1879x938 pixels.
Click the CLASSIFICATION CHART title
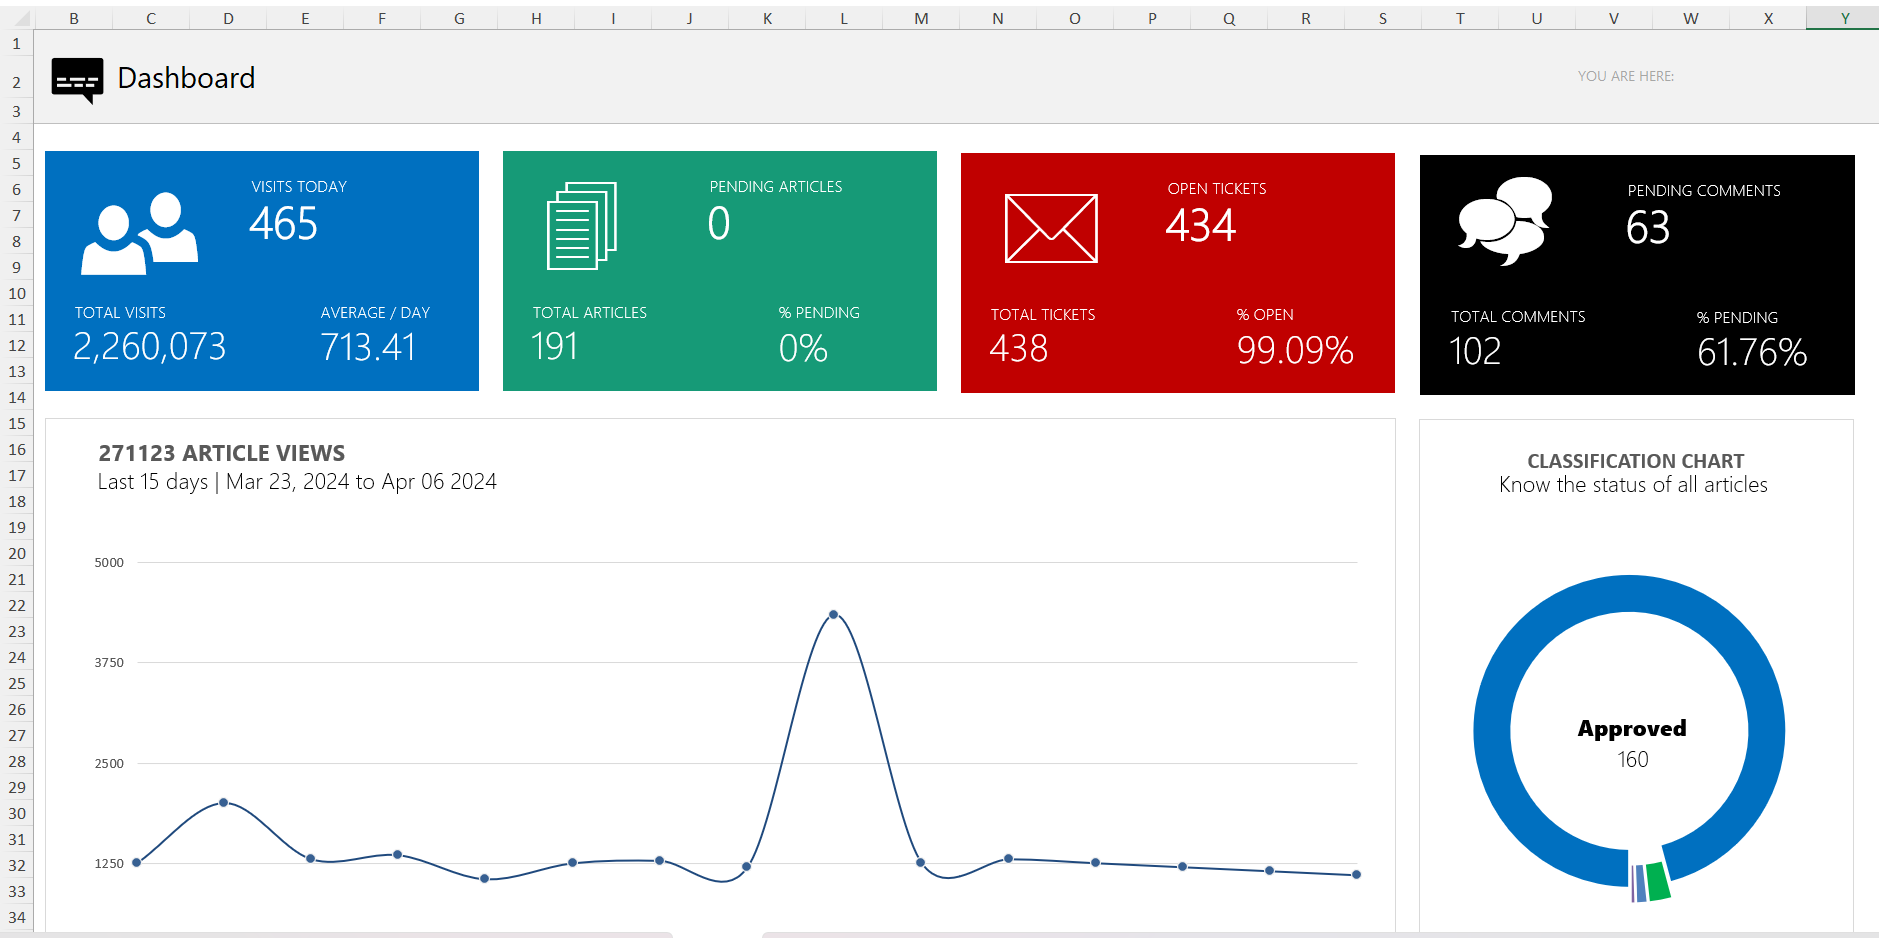coord(1636,461)
